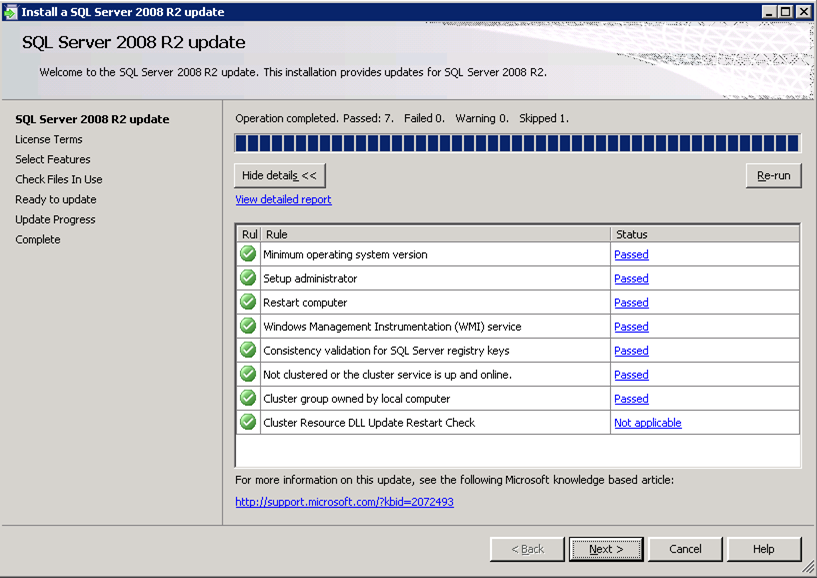Click the Next button
Image resolution: width=817 pixels, height=578 pixels.
606,549
